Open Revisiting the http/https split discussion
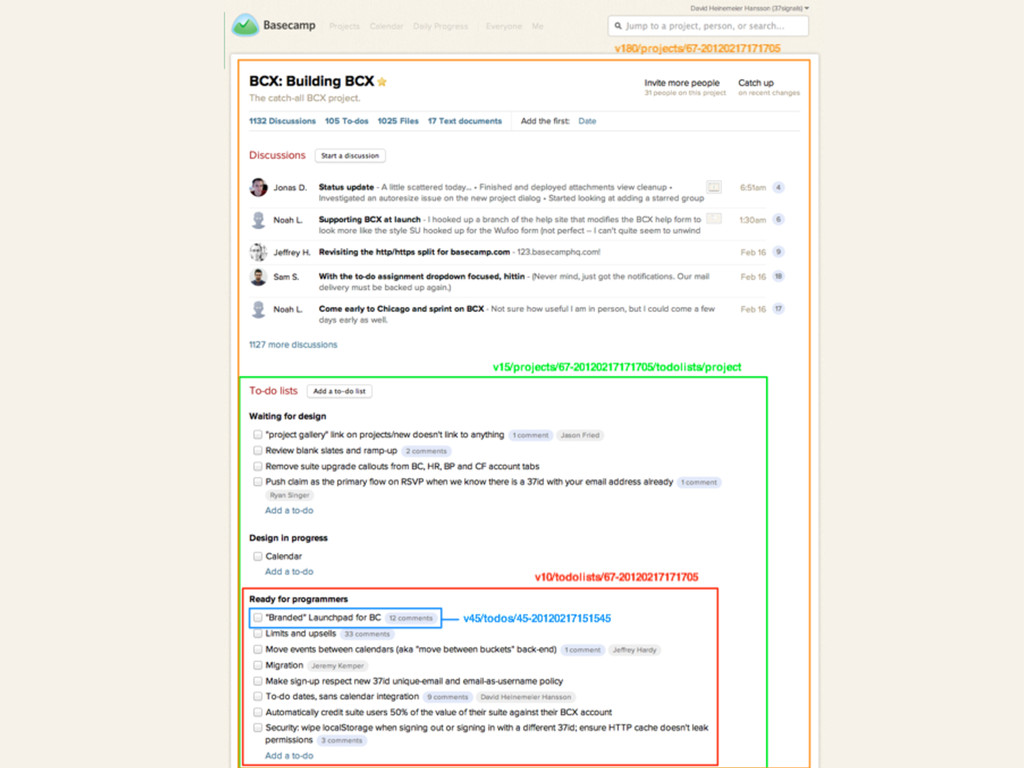This screenshot has height=768, width=1024. coord(414,252)
